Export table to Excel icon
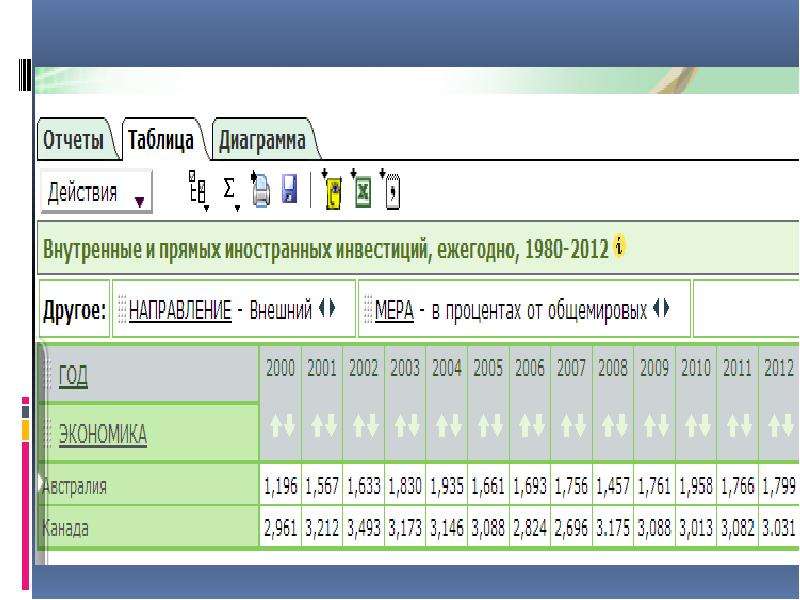This screenshot has height=600, width=800. pos(362,190)
